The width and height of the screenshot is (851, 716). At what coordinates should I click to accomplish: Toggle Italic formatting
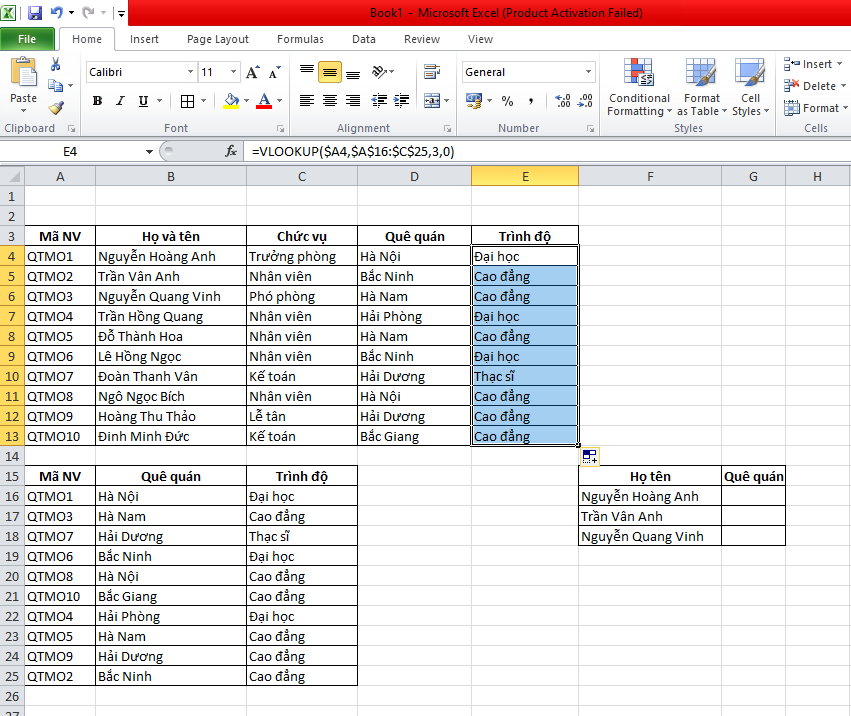[120, 101]
